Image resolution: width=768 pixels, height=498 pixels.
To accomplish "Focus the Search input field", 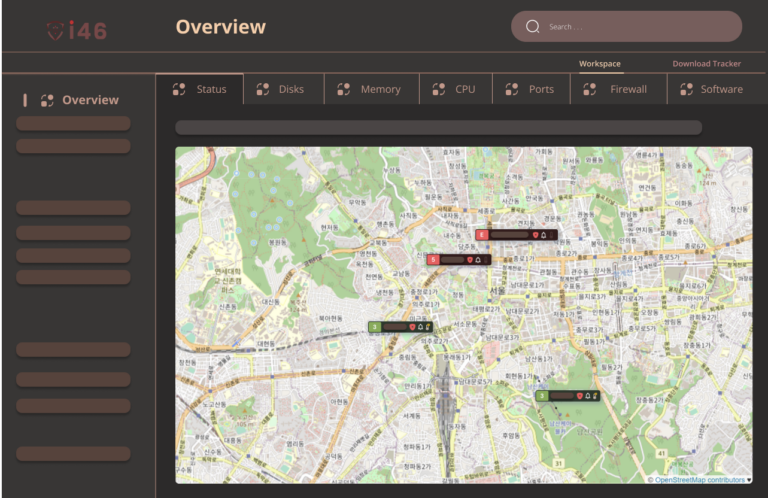I will coord(626,26).
